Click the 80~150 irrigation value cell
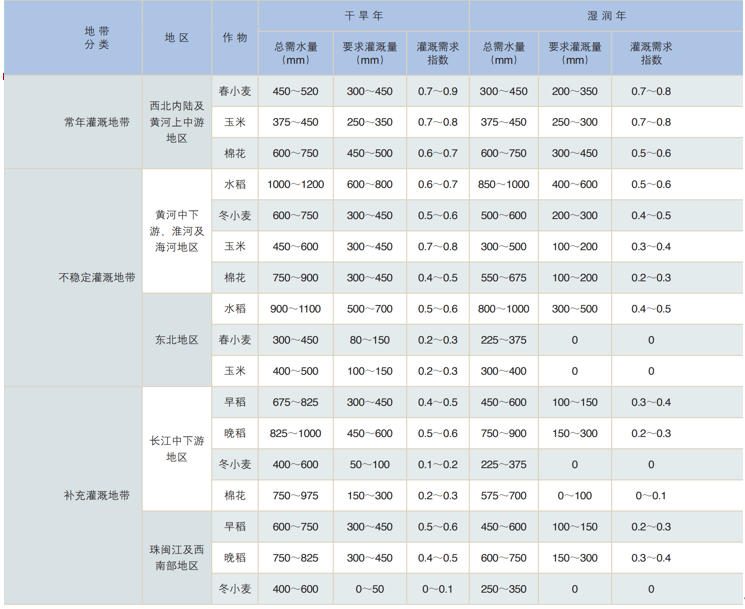 pos(368,340)
